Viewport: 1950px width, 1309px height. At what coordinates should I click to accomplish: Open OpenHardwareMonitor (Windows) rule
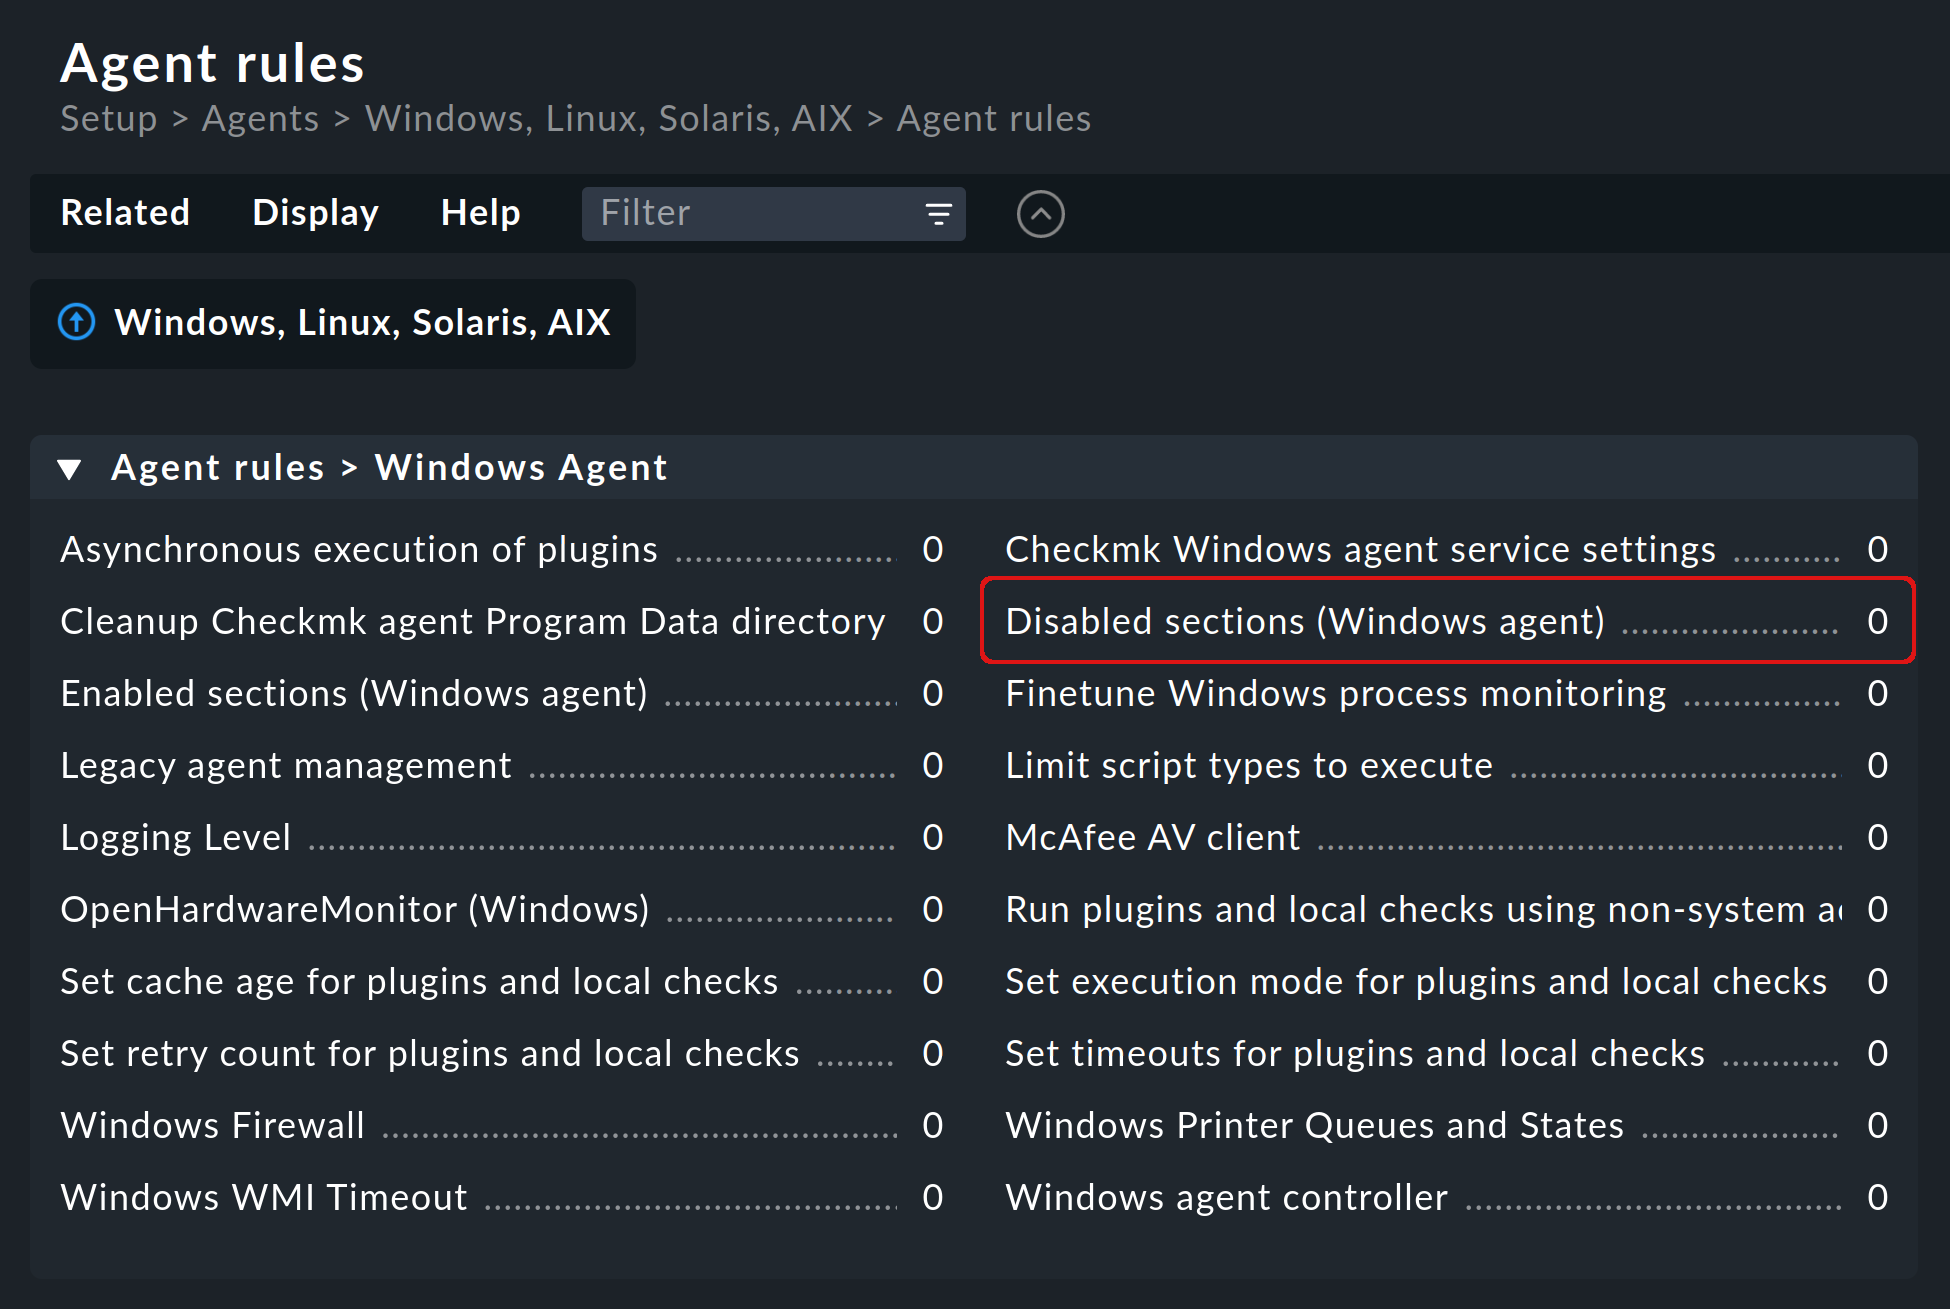355,910
